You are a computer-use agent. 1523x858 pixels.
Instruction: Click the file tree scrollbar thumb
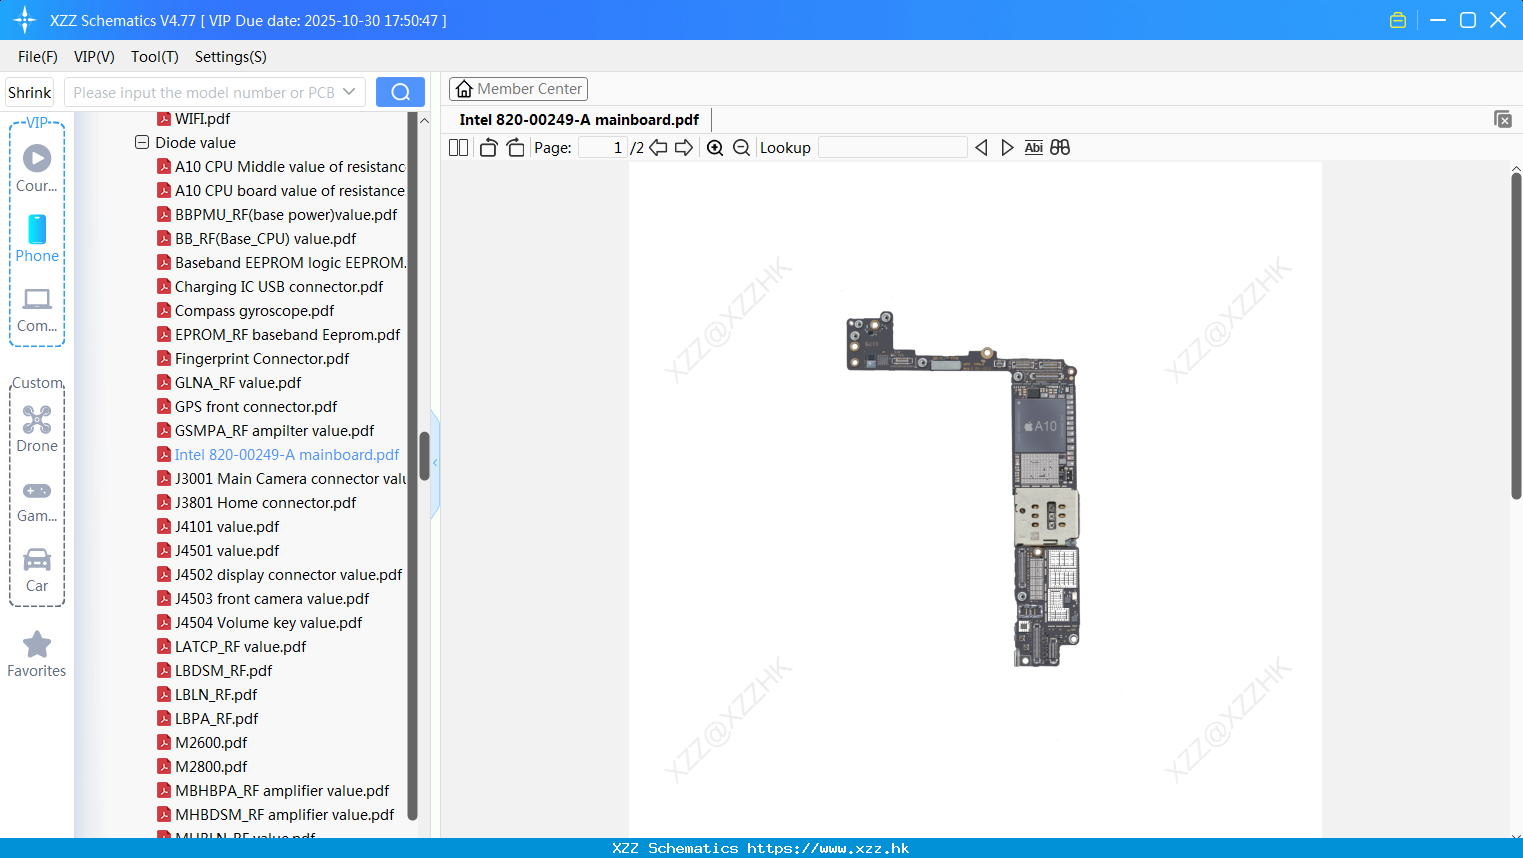[424, 456]
